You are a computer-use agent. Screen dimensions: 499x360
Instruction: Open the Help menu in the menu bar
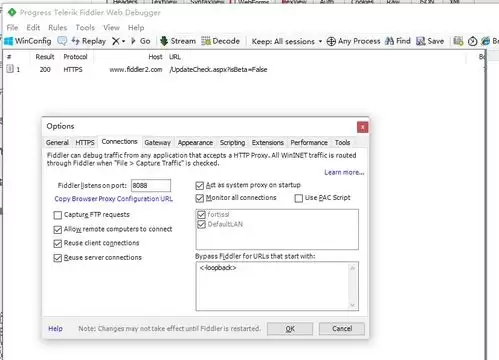[136, 27]
